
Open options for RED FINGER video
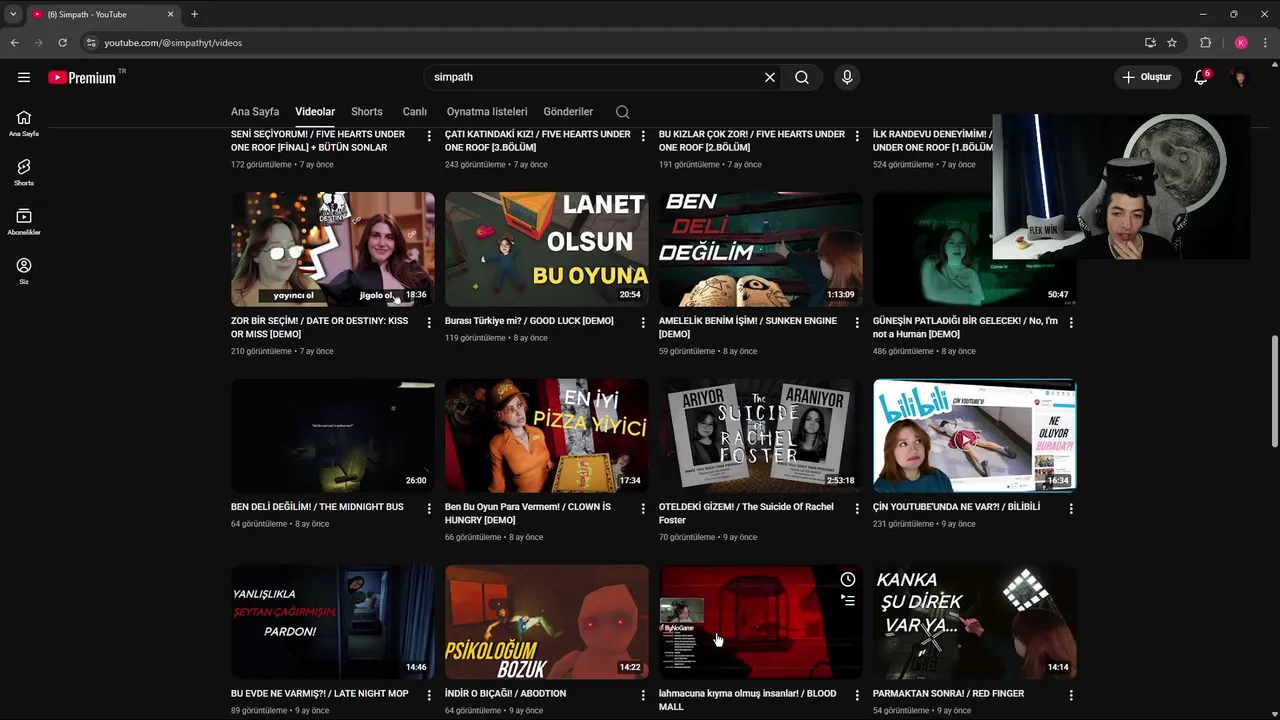(1071, 695)
